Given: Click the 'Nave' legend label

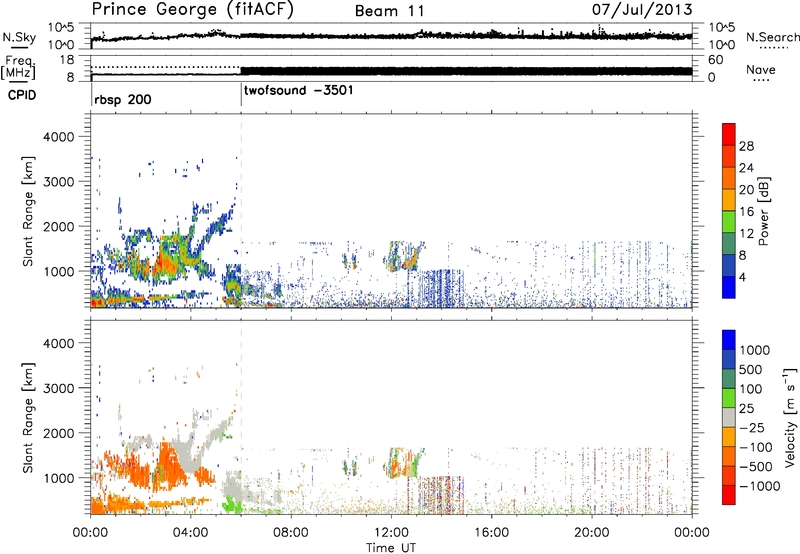Looking at the screenshot, I should (x=761, y=69).
